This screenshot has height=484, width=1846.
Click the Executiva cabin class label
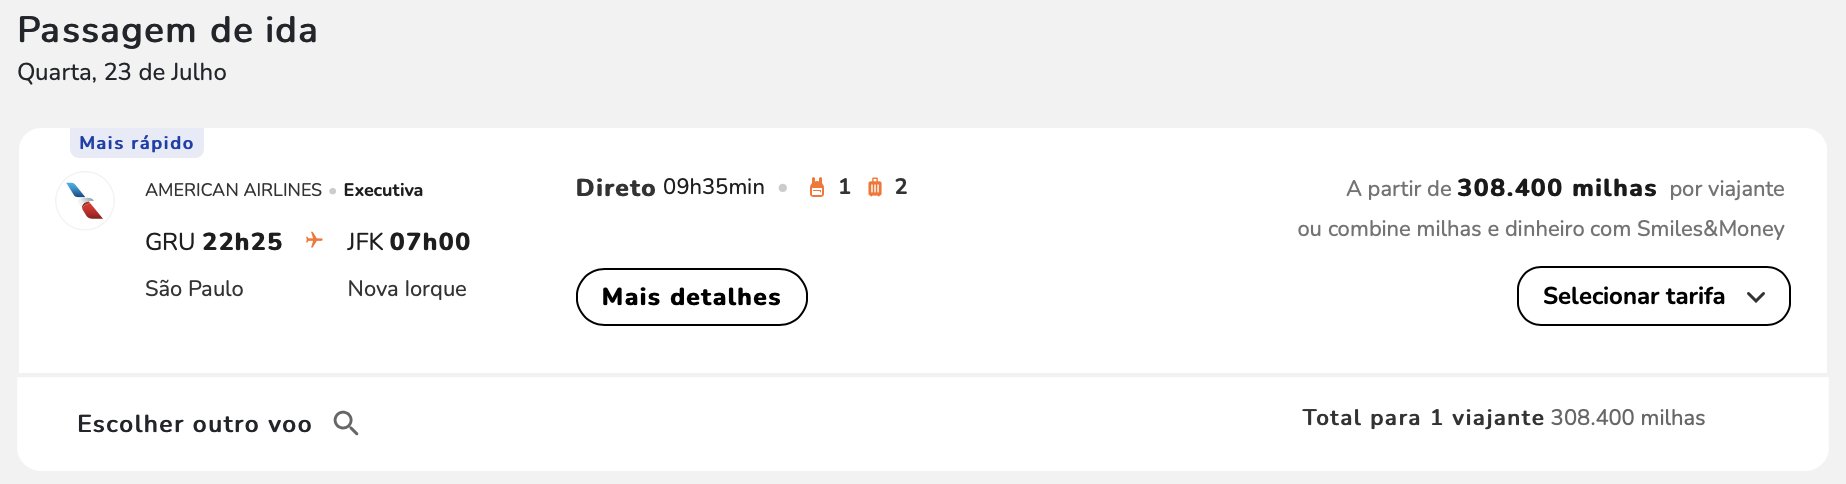click(383, 190)
